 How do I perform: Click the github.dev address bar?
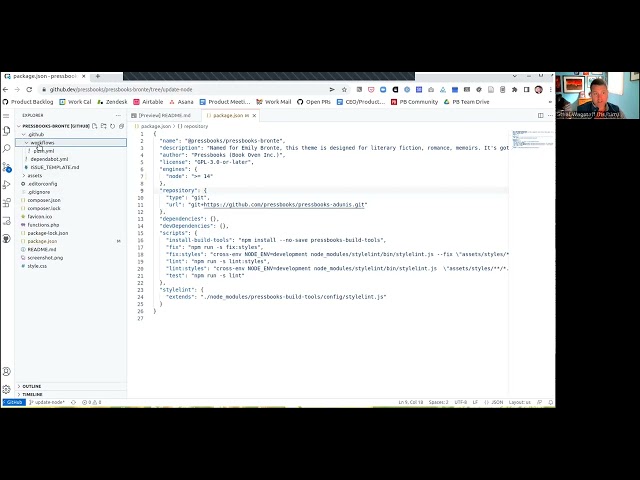[x=184, y=89]
